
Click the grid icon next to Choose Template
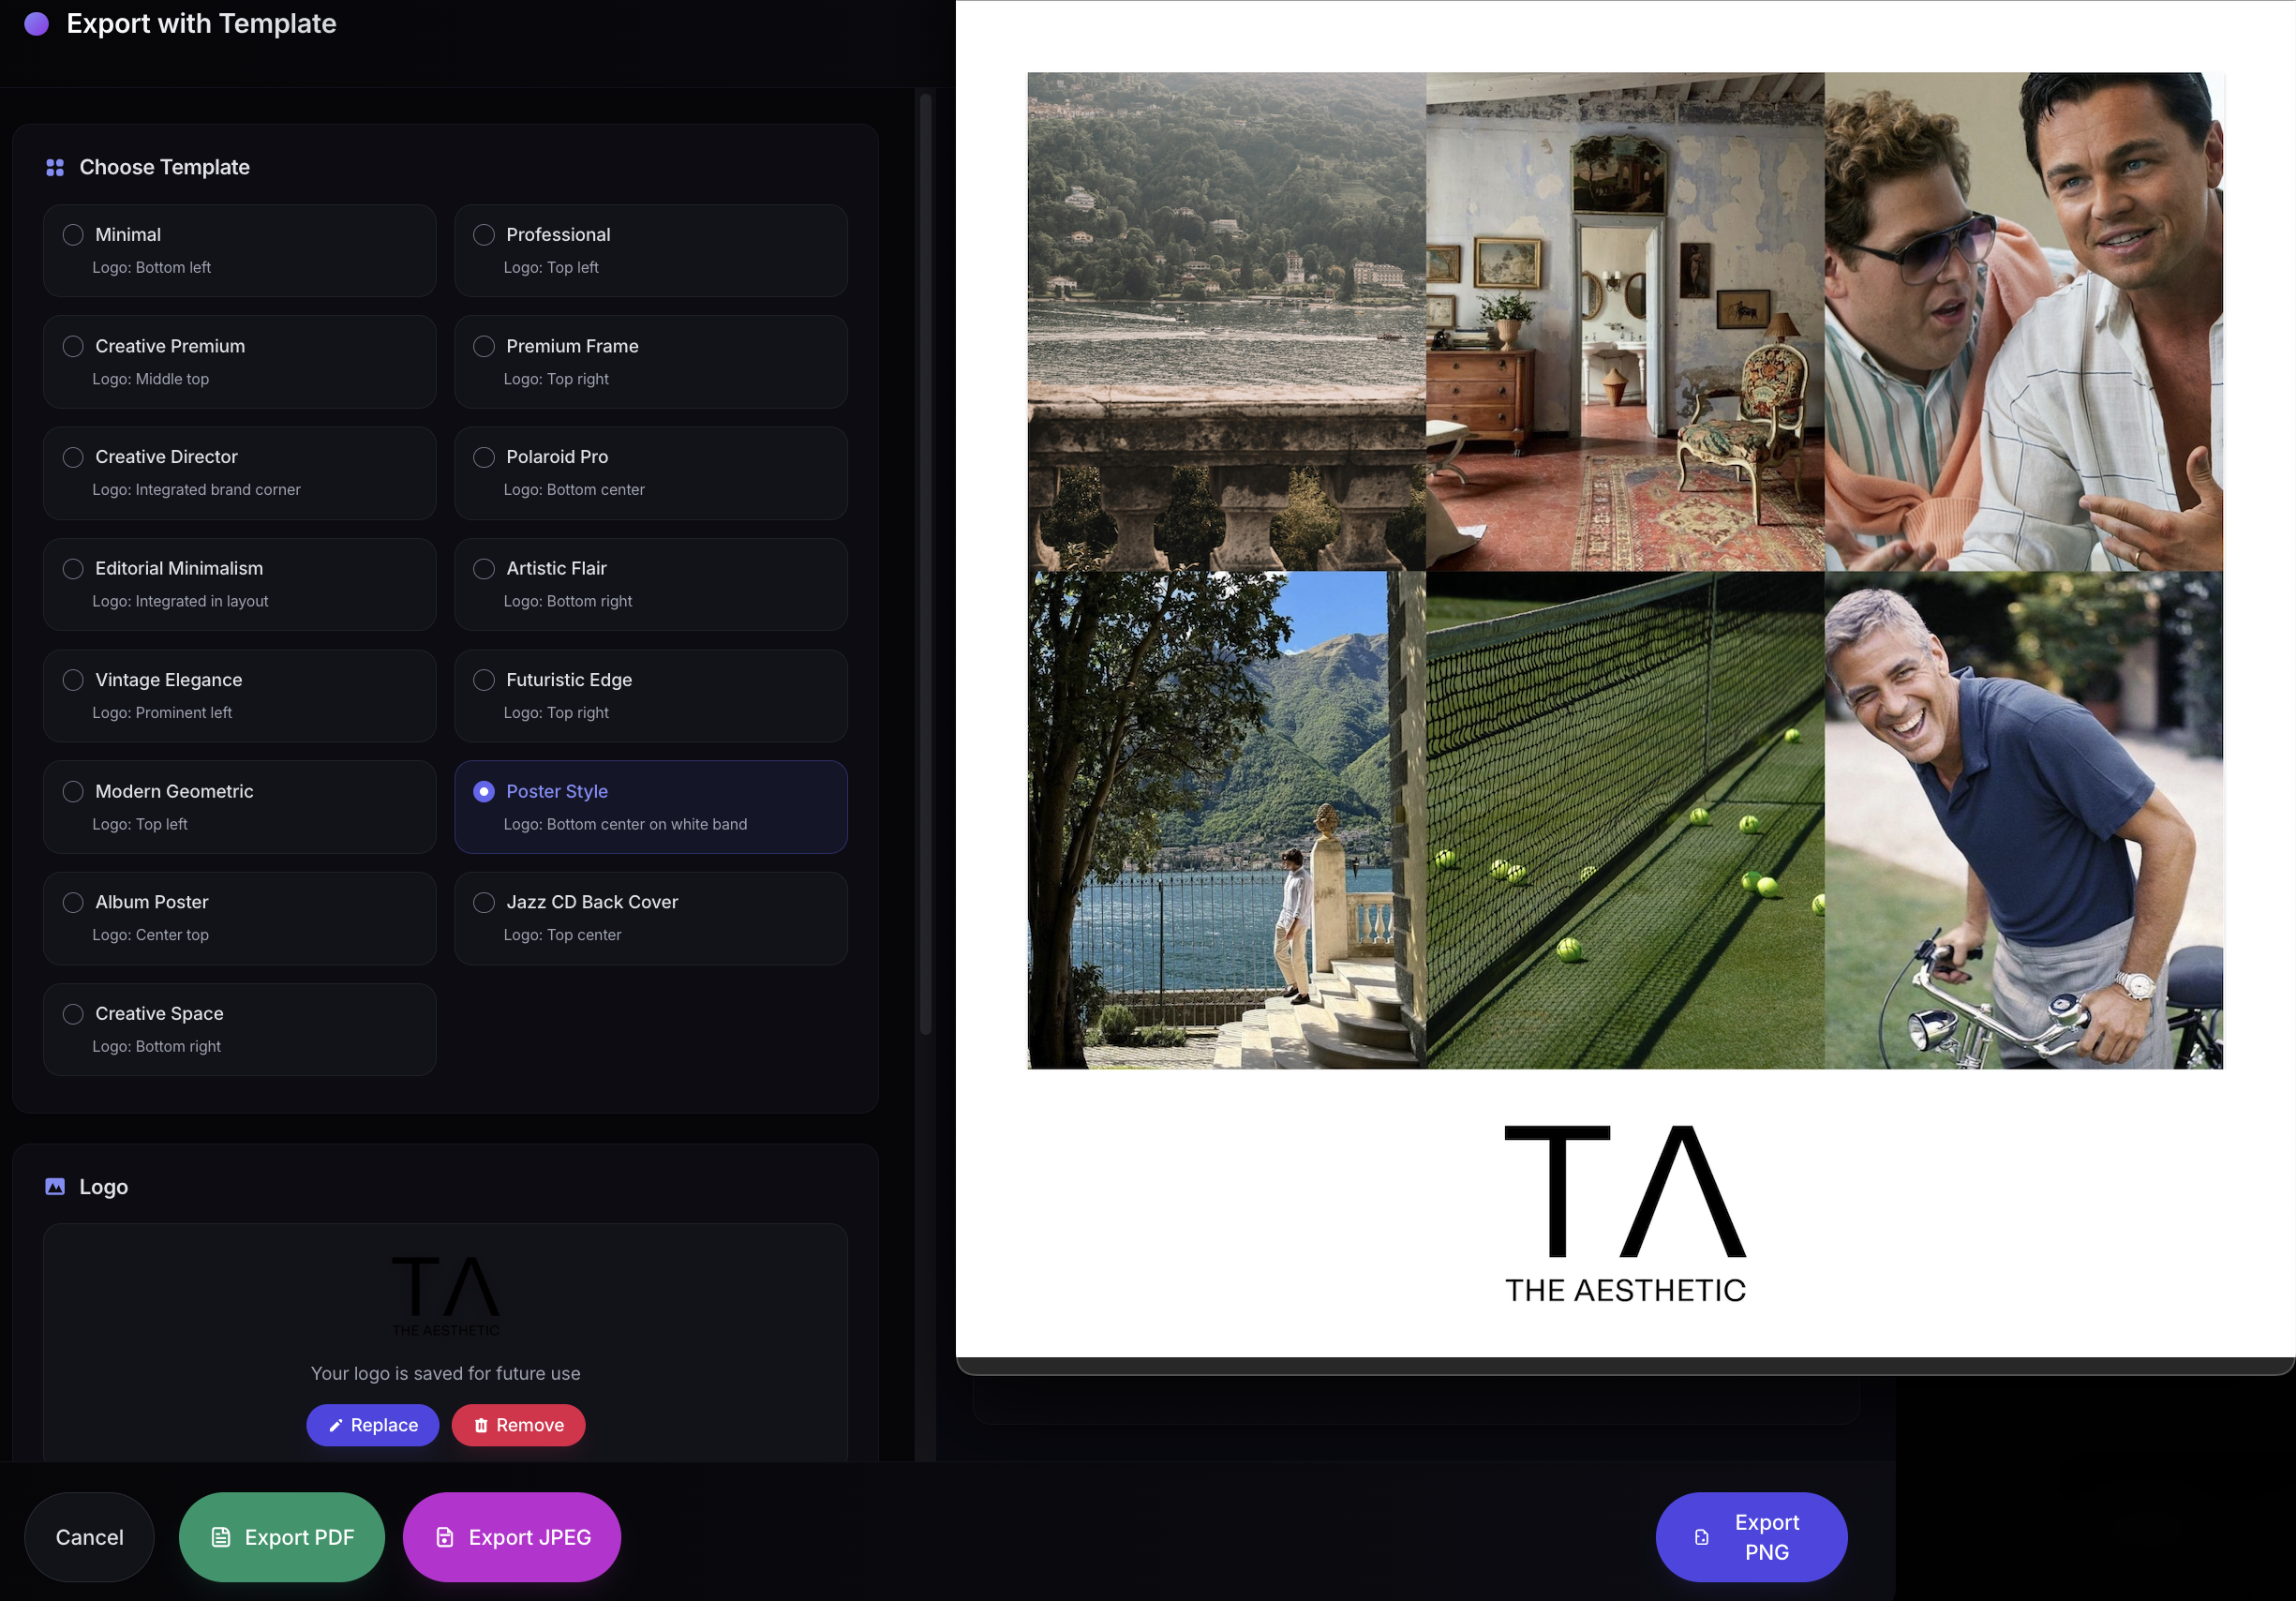click(x=55, y=167)
